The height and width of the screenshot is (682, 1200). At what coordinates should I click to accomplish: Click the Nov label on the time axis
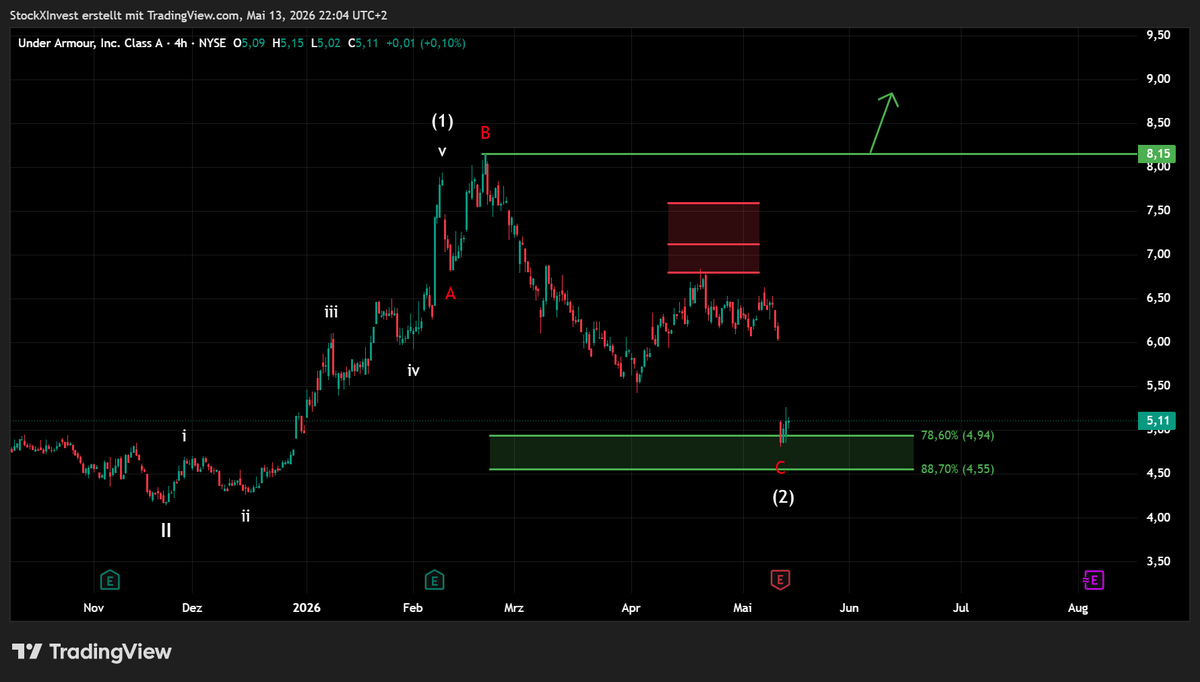click(93, 607)
